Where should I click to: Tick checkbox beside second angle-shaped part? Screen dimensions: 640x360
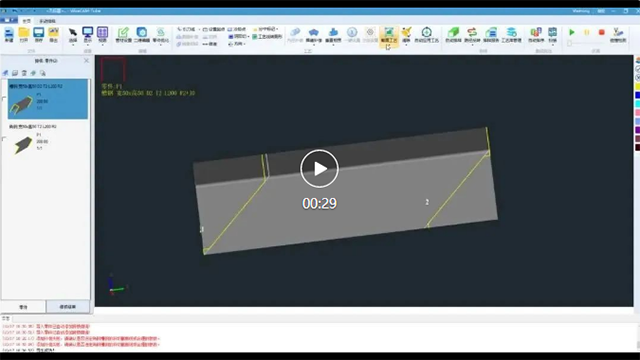(4, 139)
